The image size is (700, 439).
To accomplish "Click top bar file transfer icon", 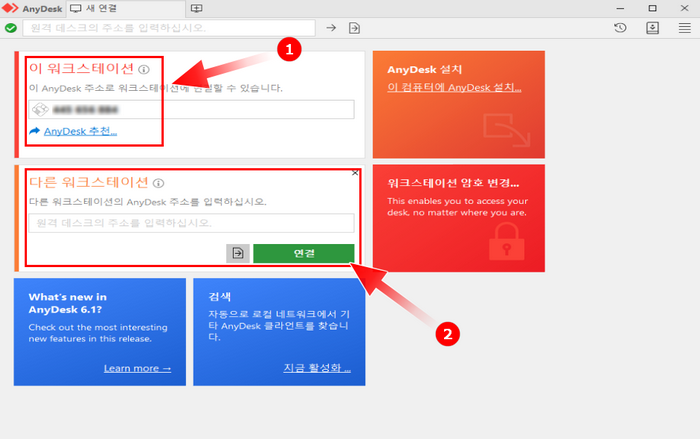I will (354, 28).
